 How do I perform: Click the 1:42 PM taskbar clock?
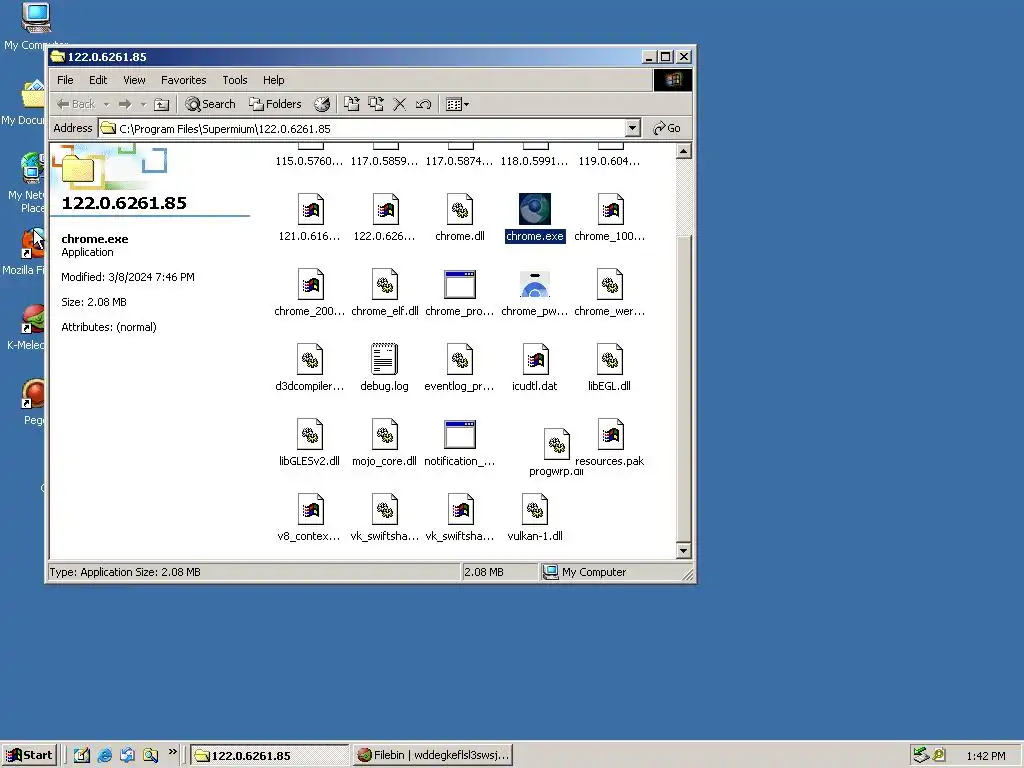986,756
